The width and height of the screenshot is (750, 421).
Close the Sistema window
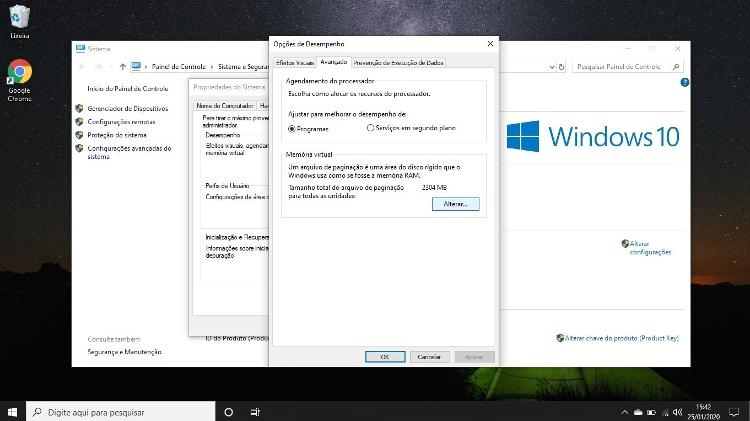coord(678,48)
